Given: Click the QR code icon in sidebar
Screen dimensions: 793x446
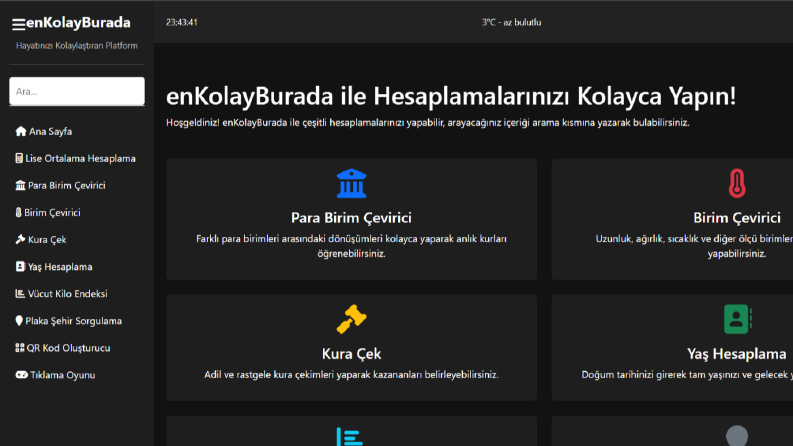Looking at the screenshot, I should (x=20, y=347).
